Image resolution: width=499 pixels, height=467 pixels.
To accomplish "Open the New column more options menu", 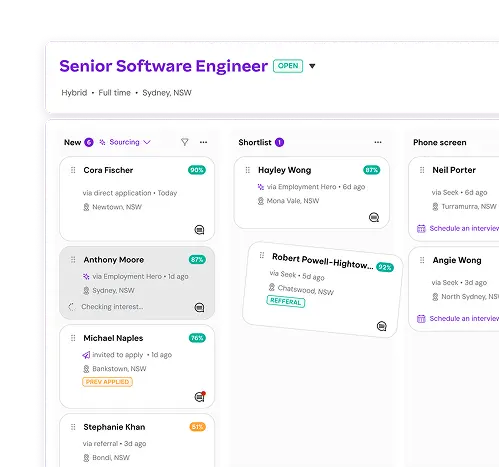I will point(203,142).
